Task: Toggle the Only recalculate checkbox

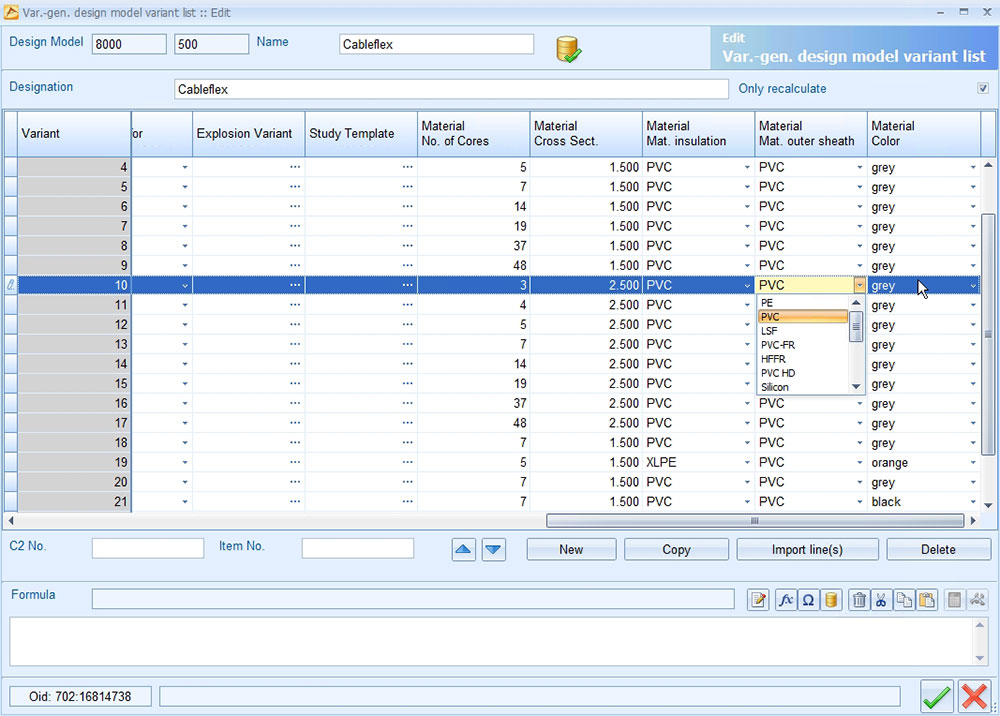Action: coord(982,89)
